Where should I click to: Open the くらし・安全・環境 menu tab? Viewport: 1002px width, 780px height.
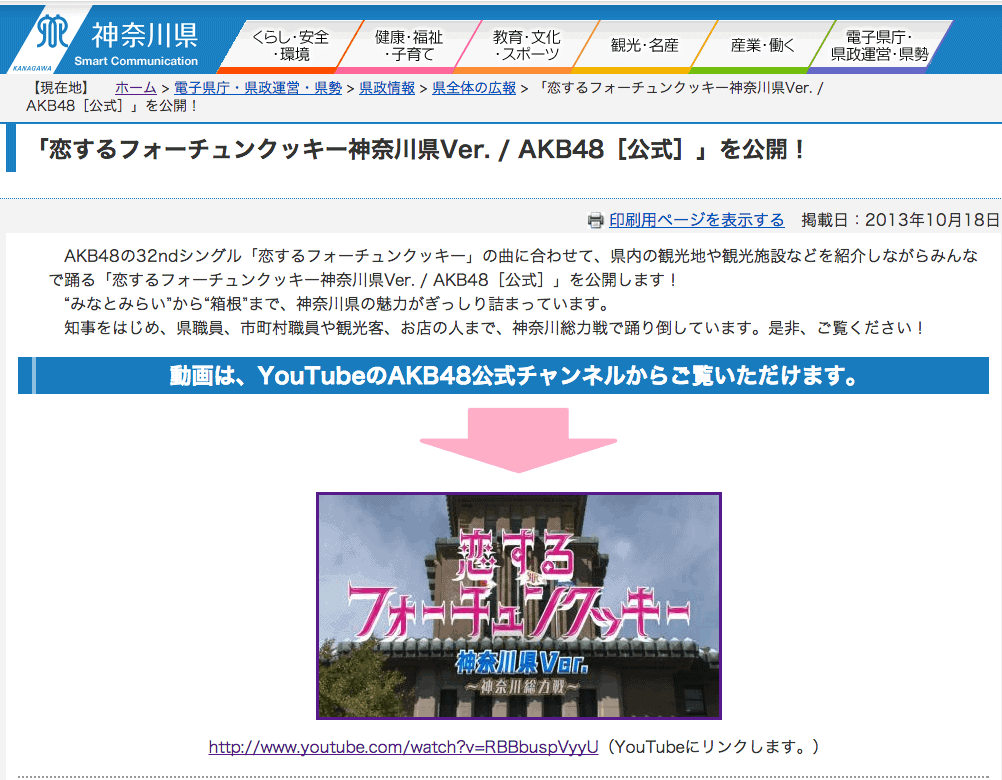tap(289, 45)
